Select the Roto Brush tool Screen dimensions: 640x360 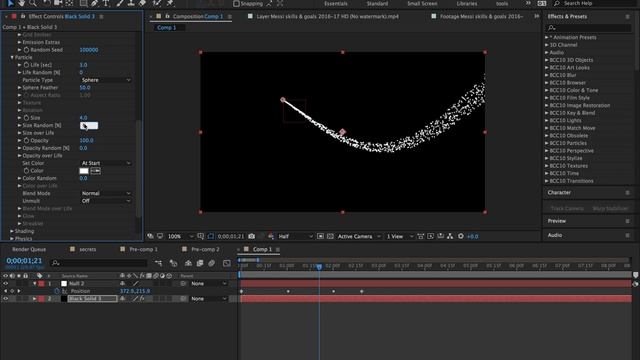[x=157, y=3]
